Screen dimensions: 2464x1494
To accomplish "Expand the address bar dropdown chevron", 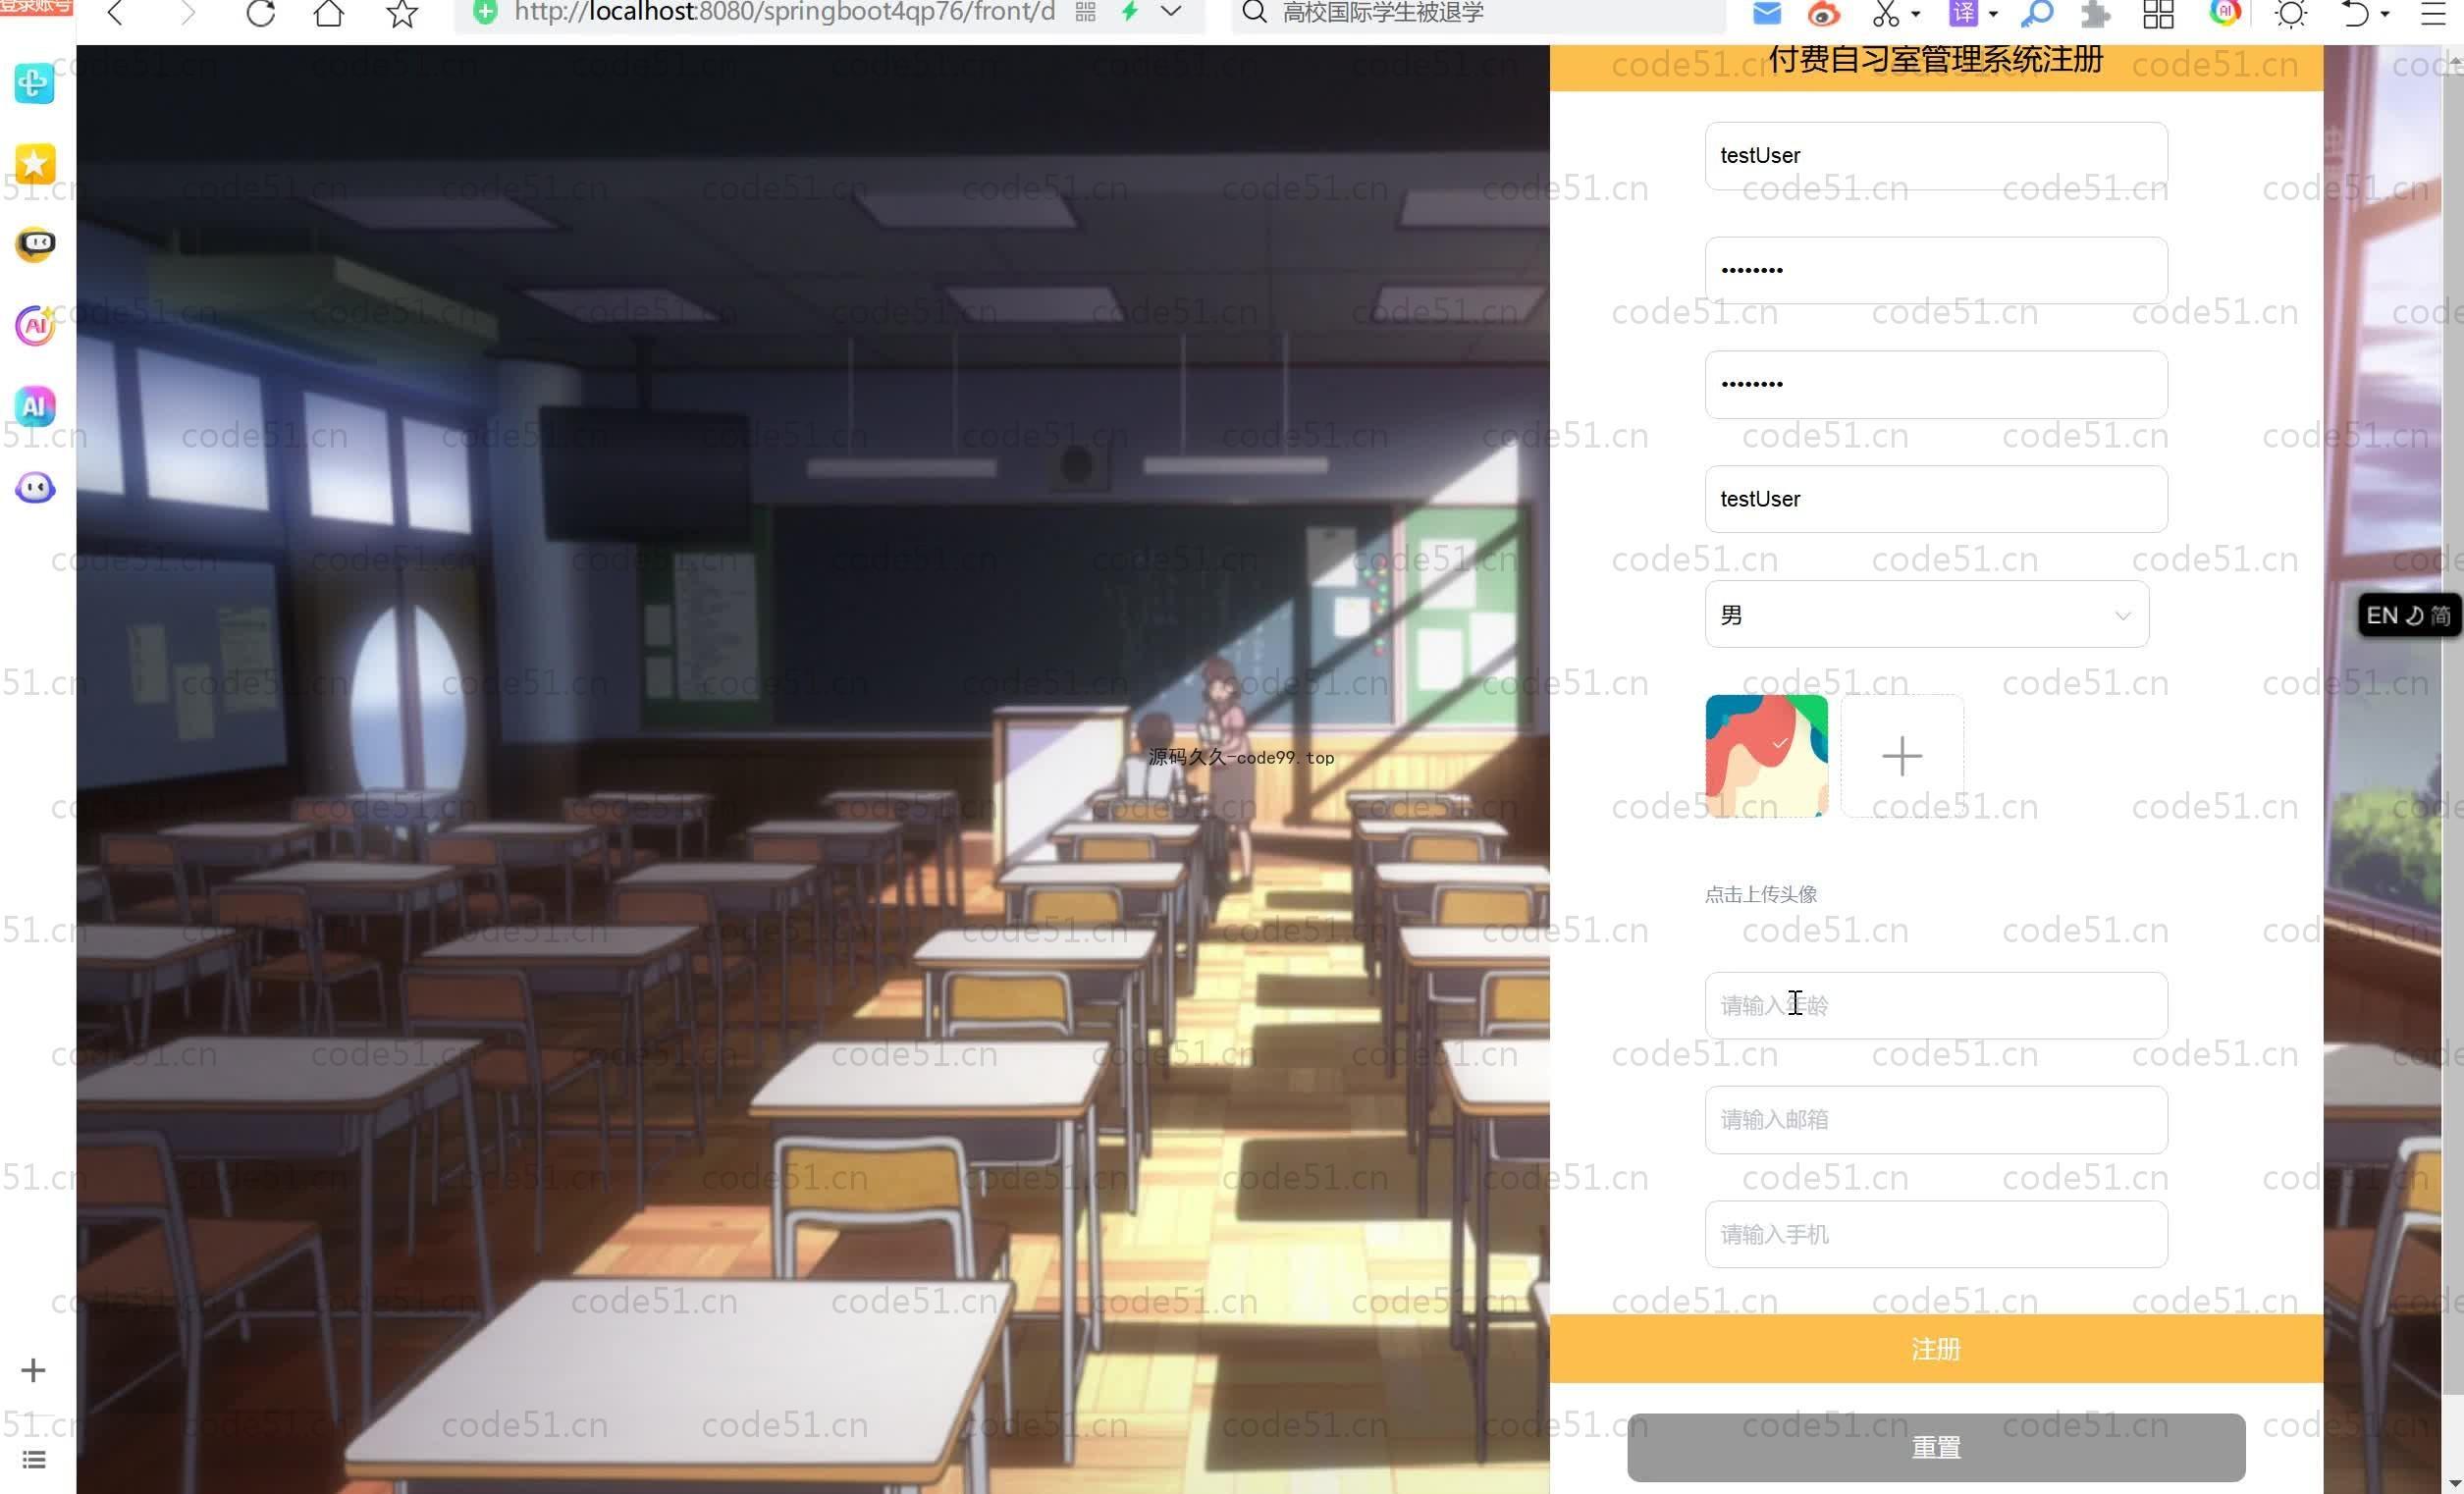I will [x=1171, y=12].
